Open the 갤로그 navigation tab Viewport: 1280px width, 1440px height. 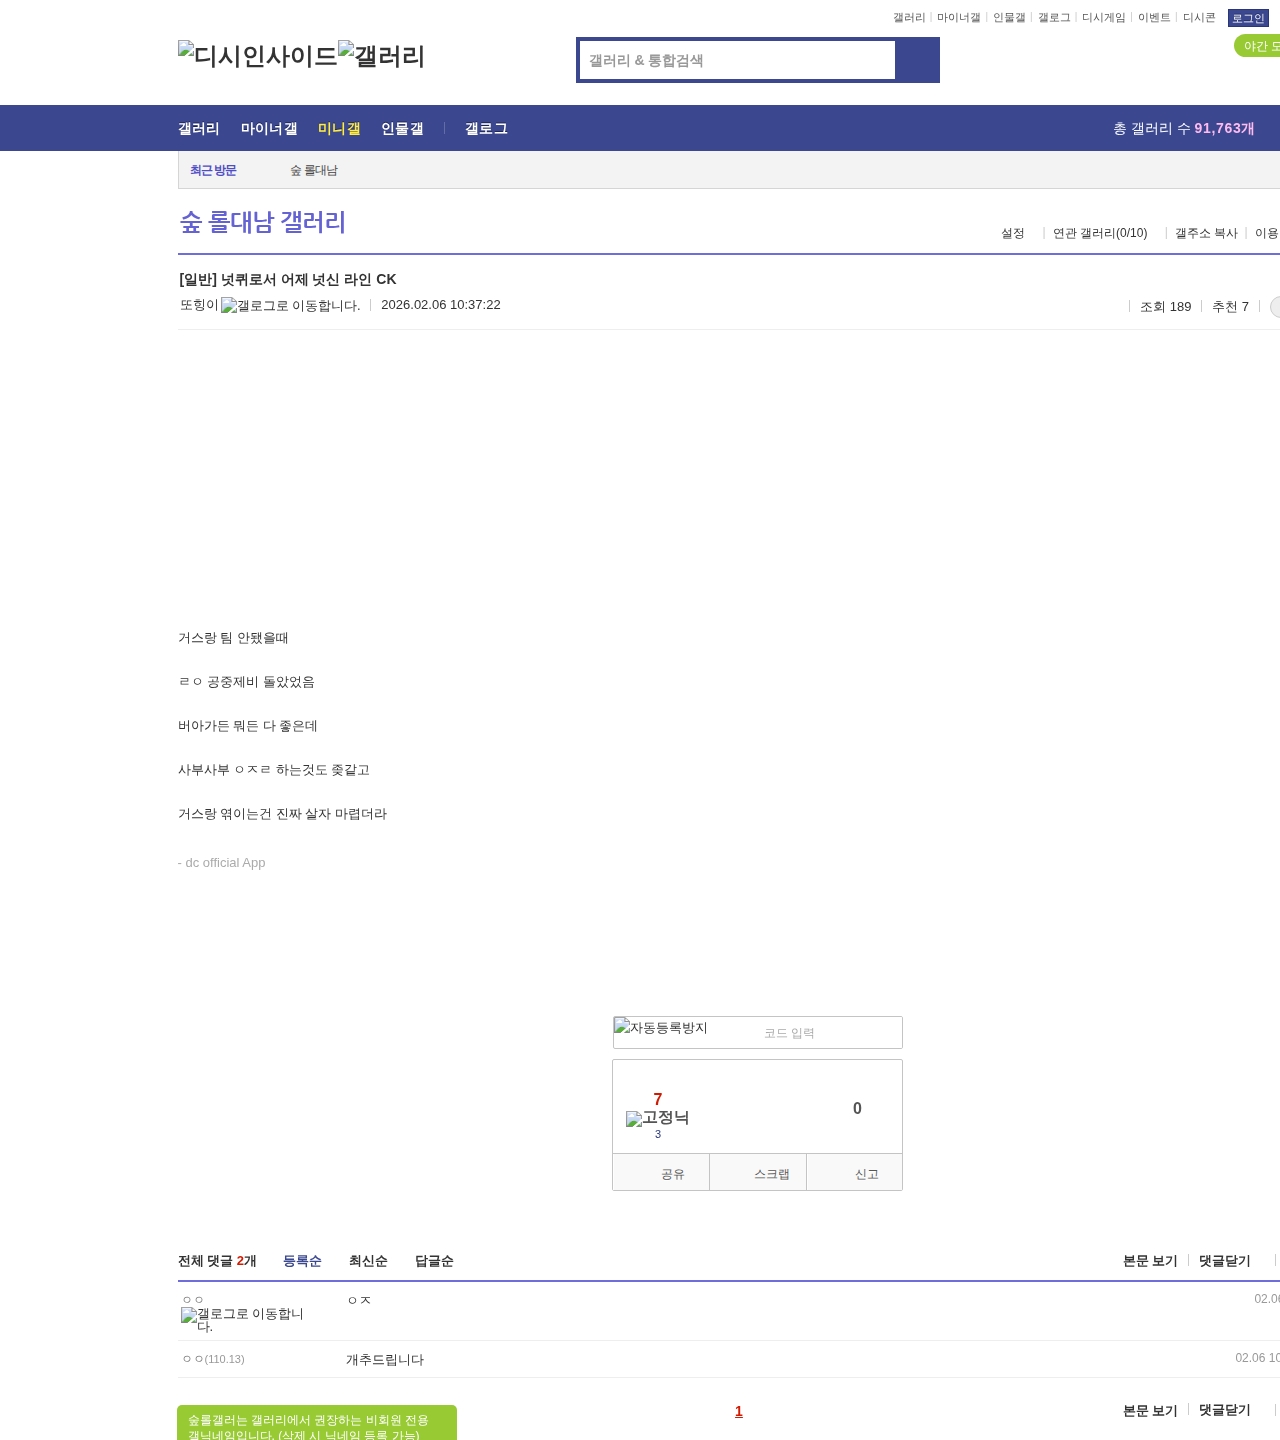pos(486,129)
